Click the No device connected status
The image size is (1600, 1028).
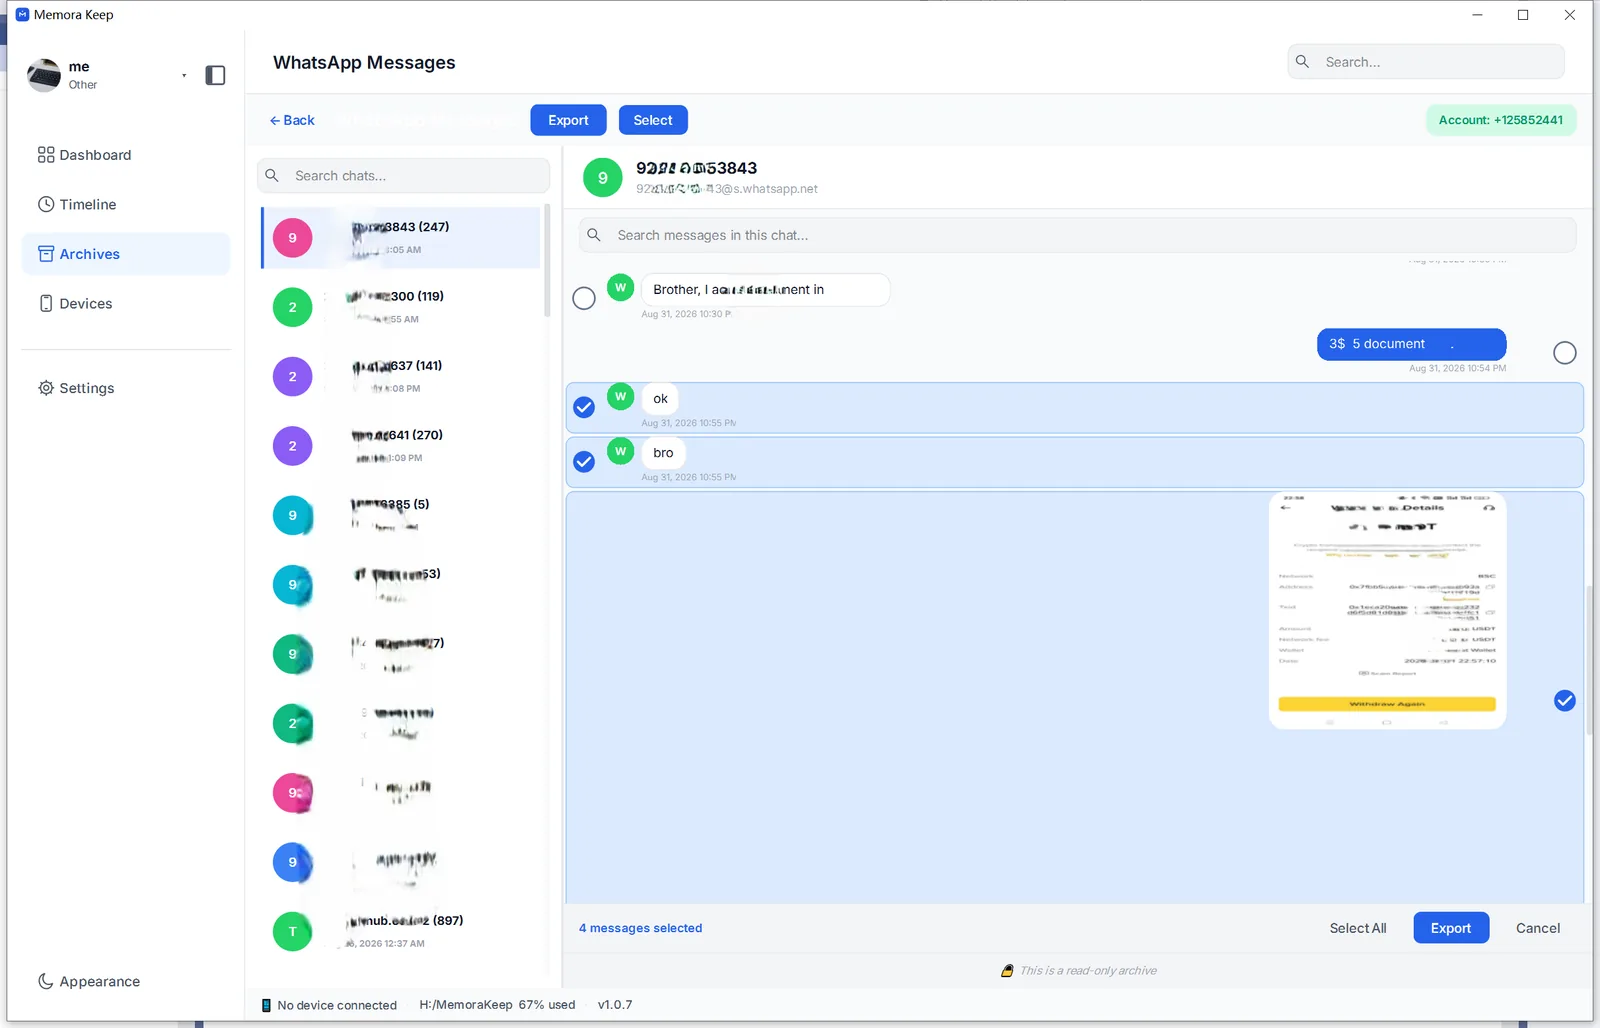tap(329, 1005)
